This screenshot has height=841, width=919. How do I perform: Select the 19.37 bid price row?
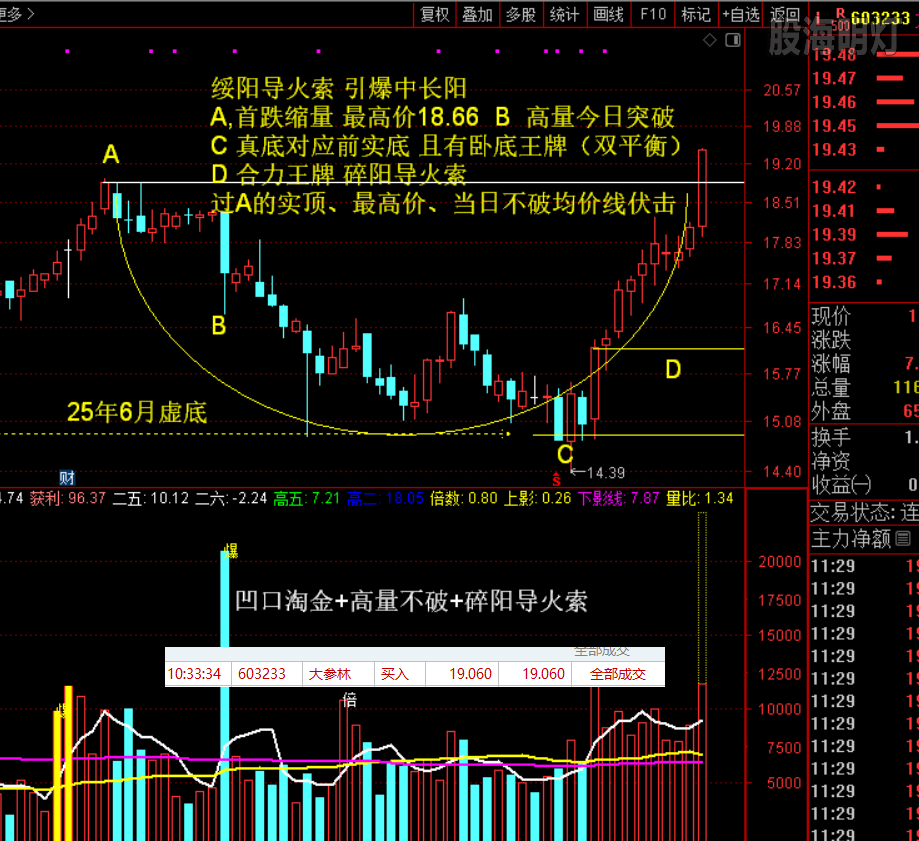(x=864, y=258)
